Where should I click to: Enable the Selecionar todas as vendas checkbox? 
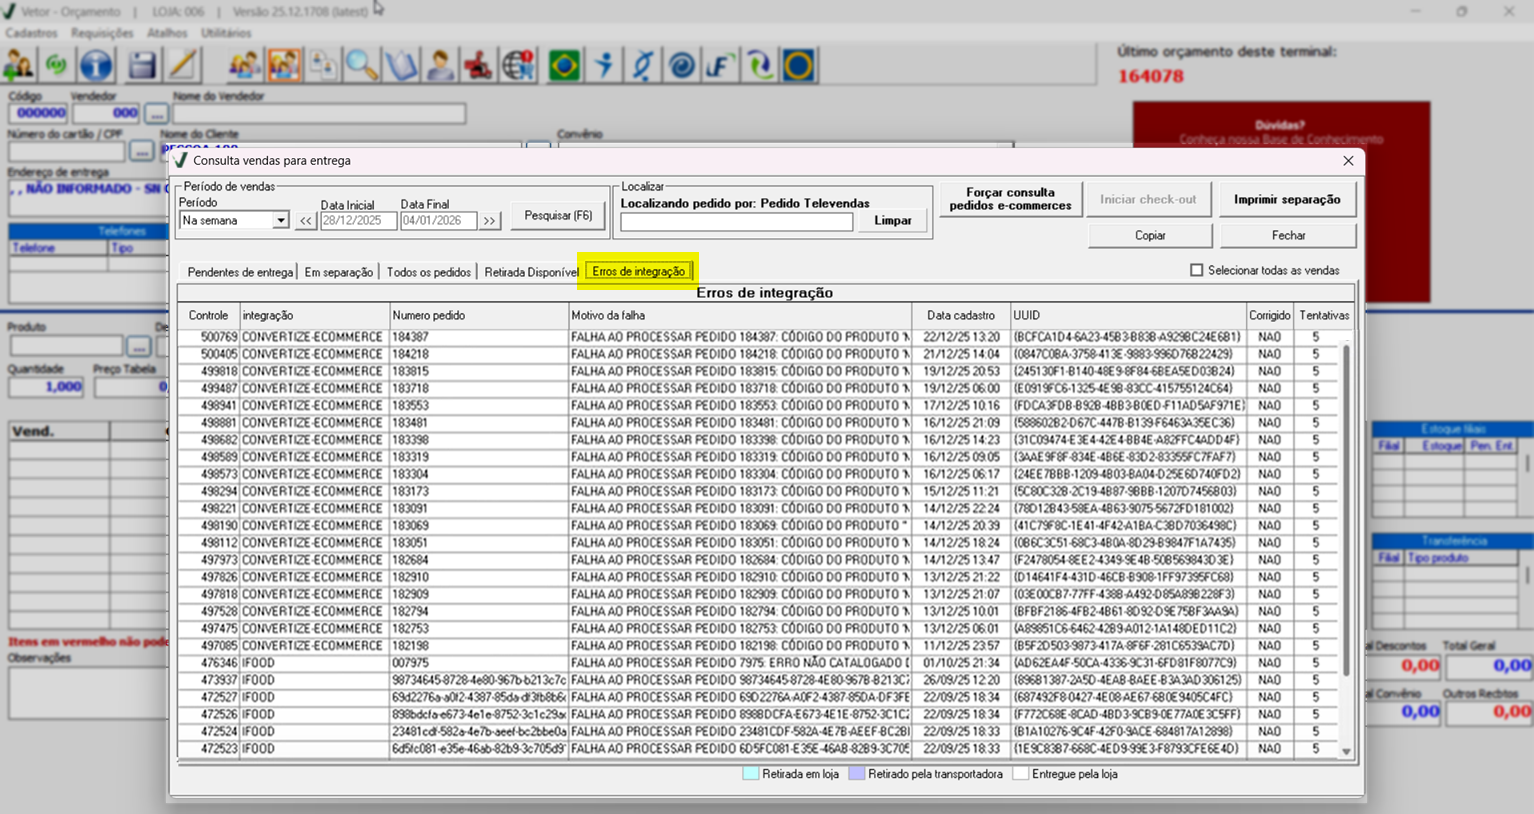point(1196,270)
